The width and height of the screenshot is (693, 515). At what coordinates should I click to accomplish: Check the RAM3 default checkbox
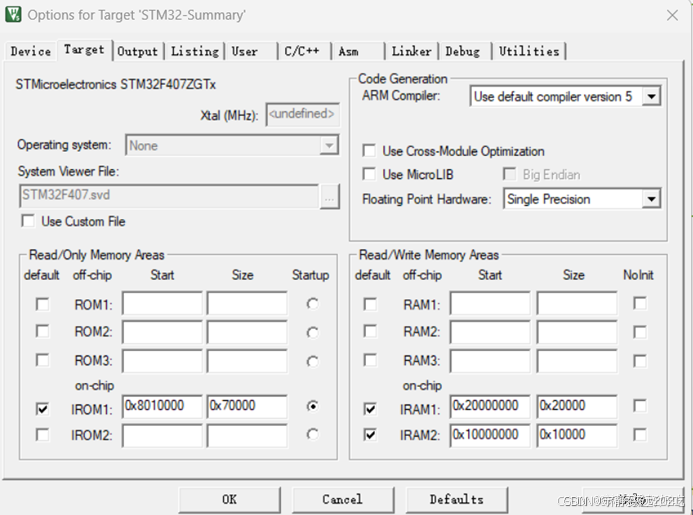point(370,360)
